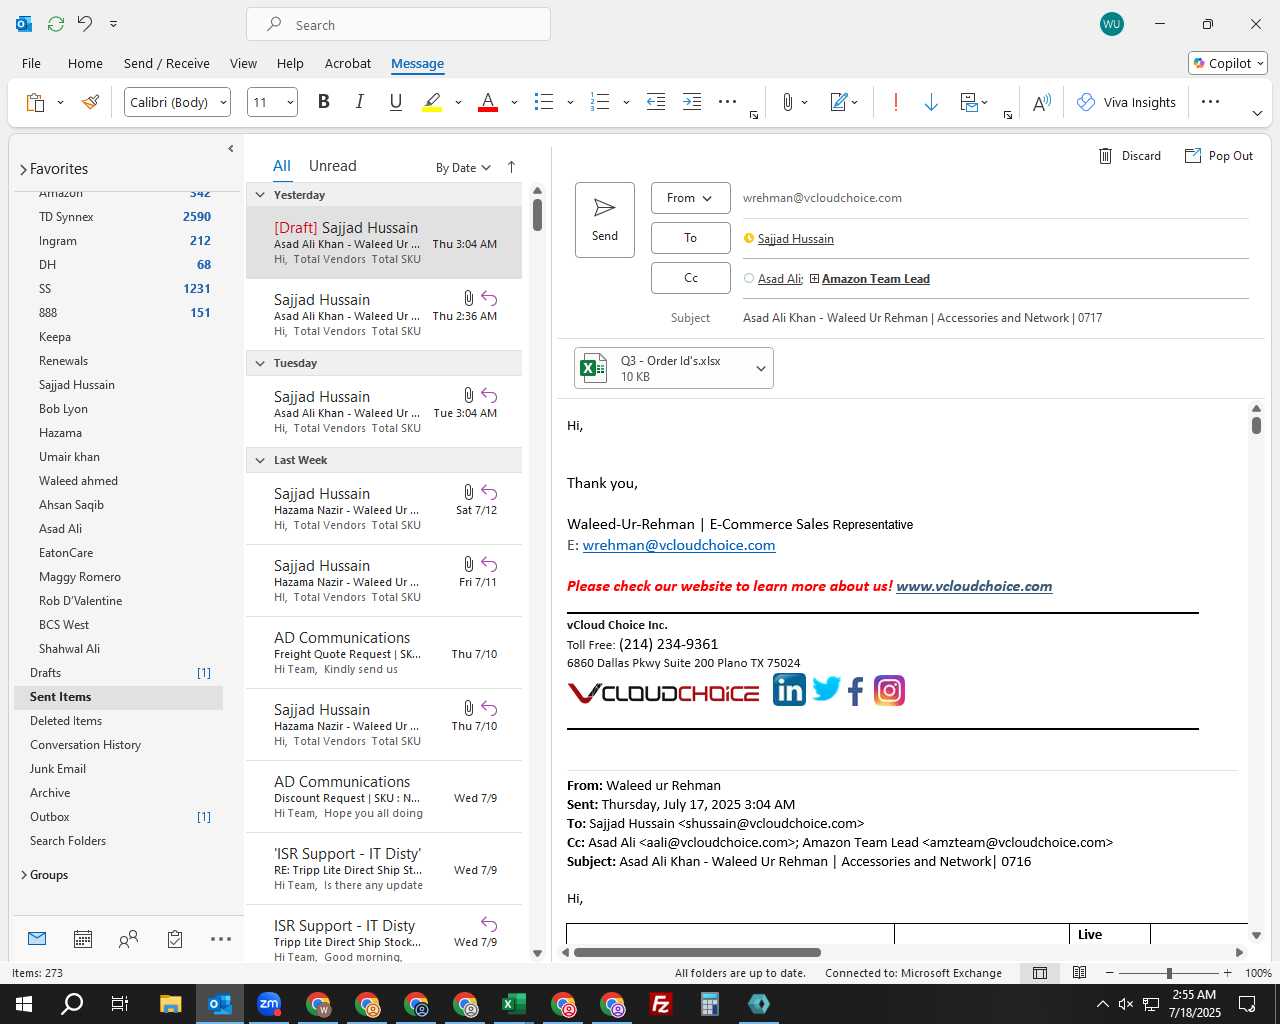Mark message as High Importance
The image size is (1280, 1024).
(895, 102)
